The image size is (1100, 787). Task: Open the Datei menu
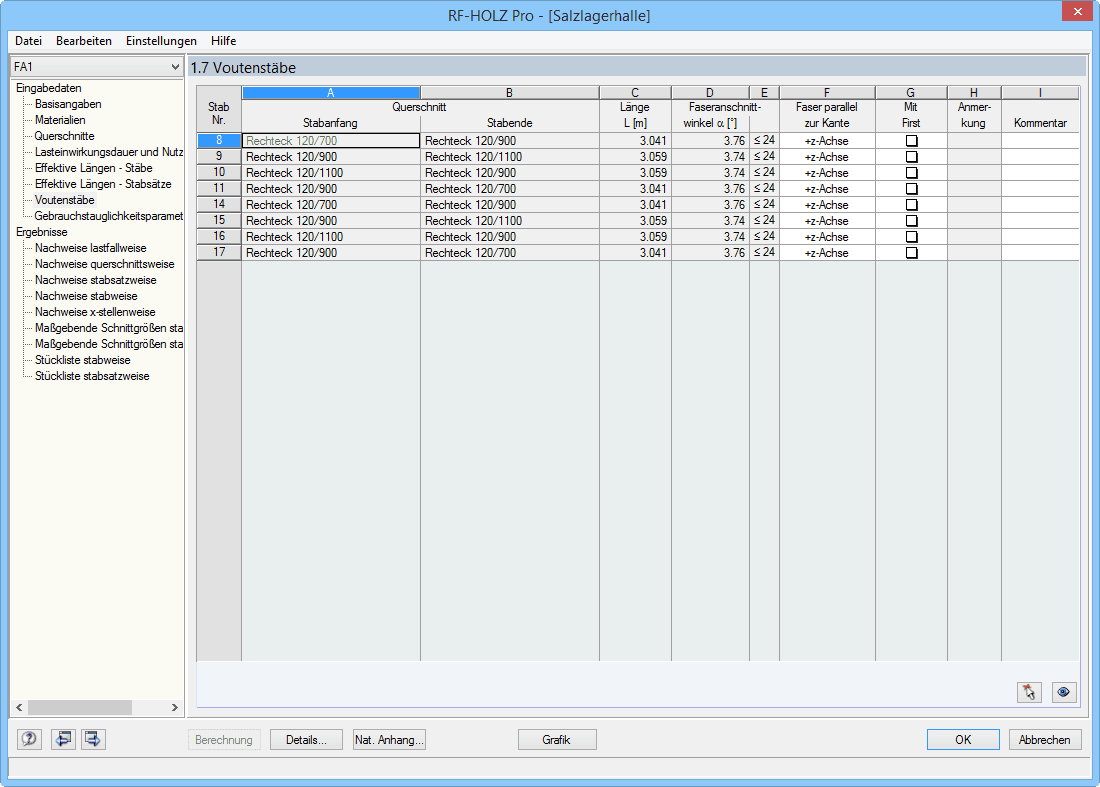pos(29,41)
